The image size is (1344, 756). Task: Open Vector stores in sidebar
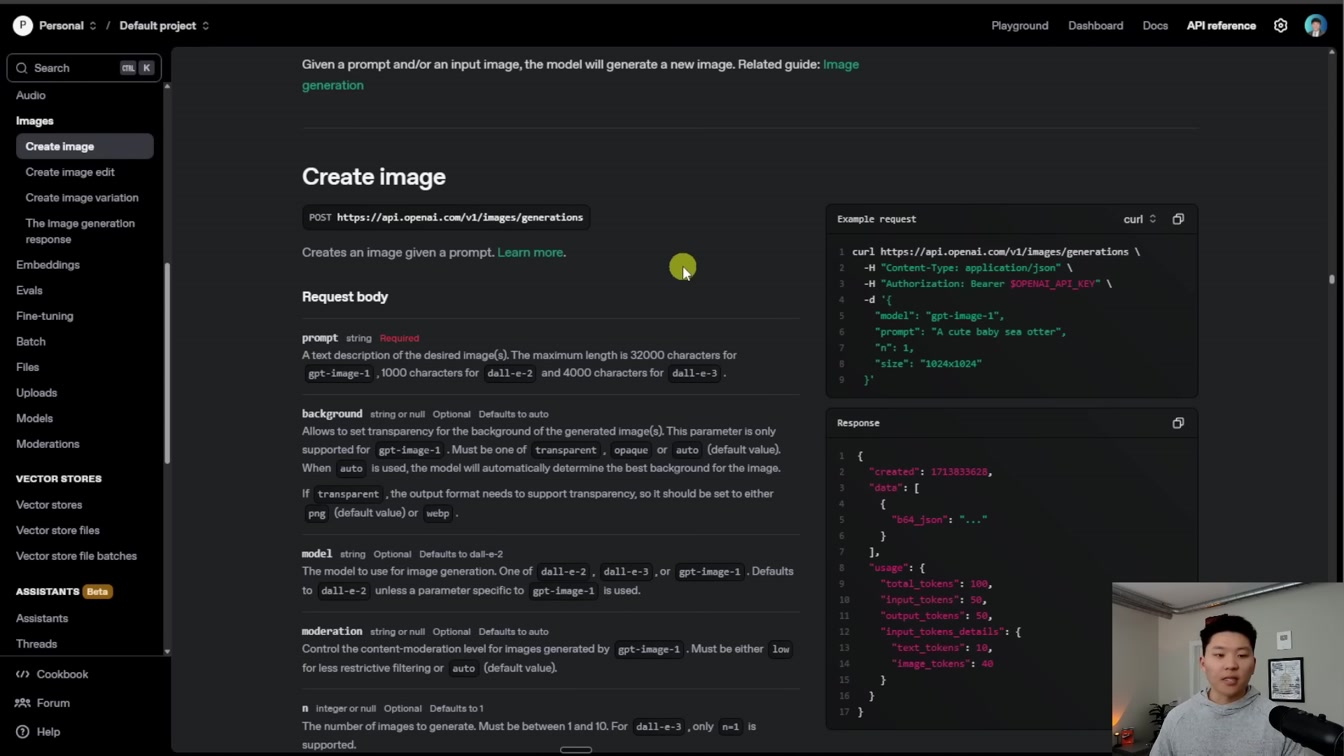pos(49,505)
